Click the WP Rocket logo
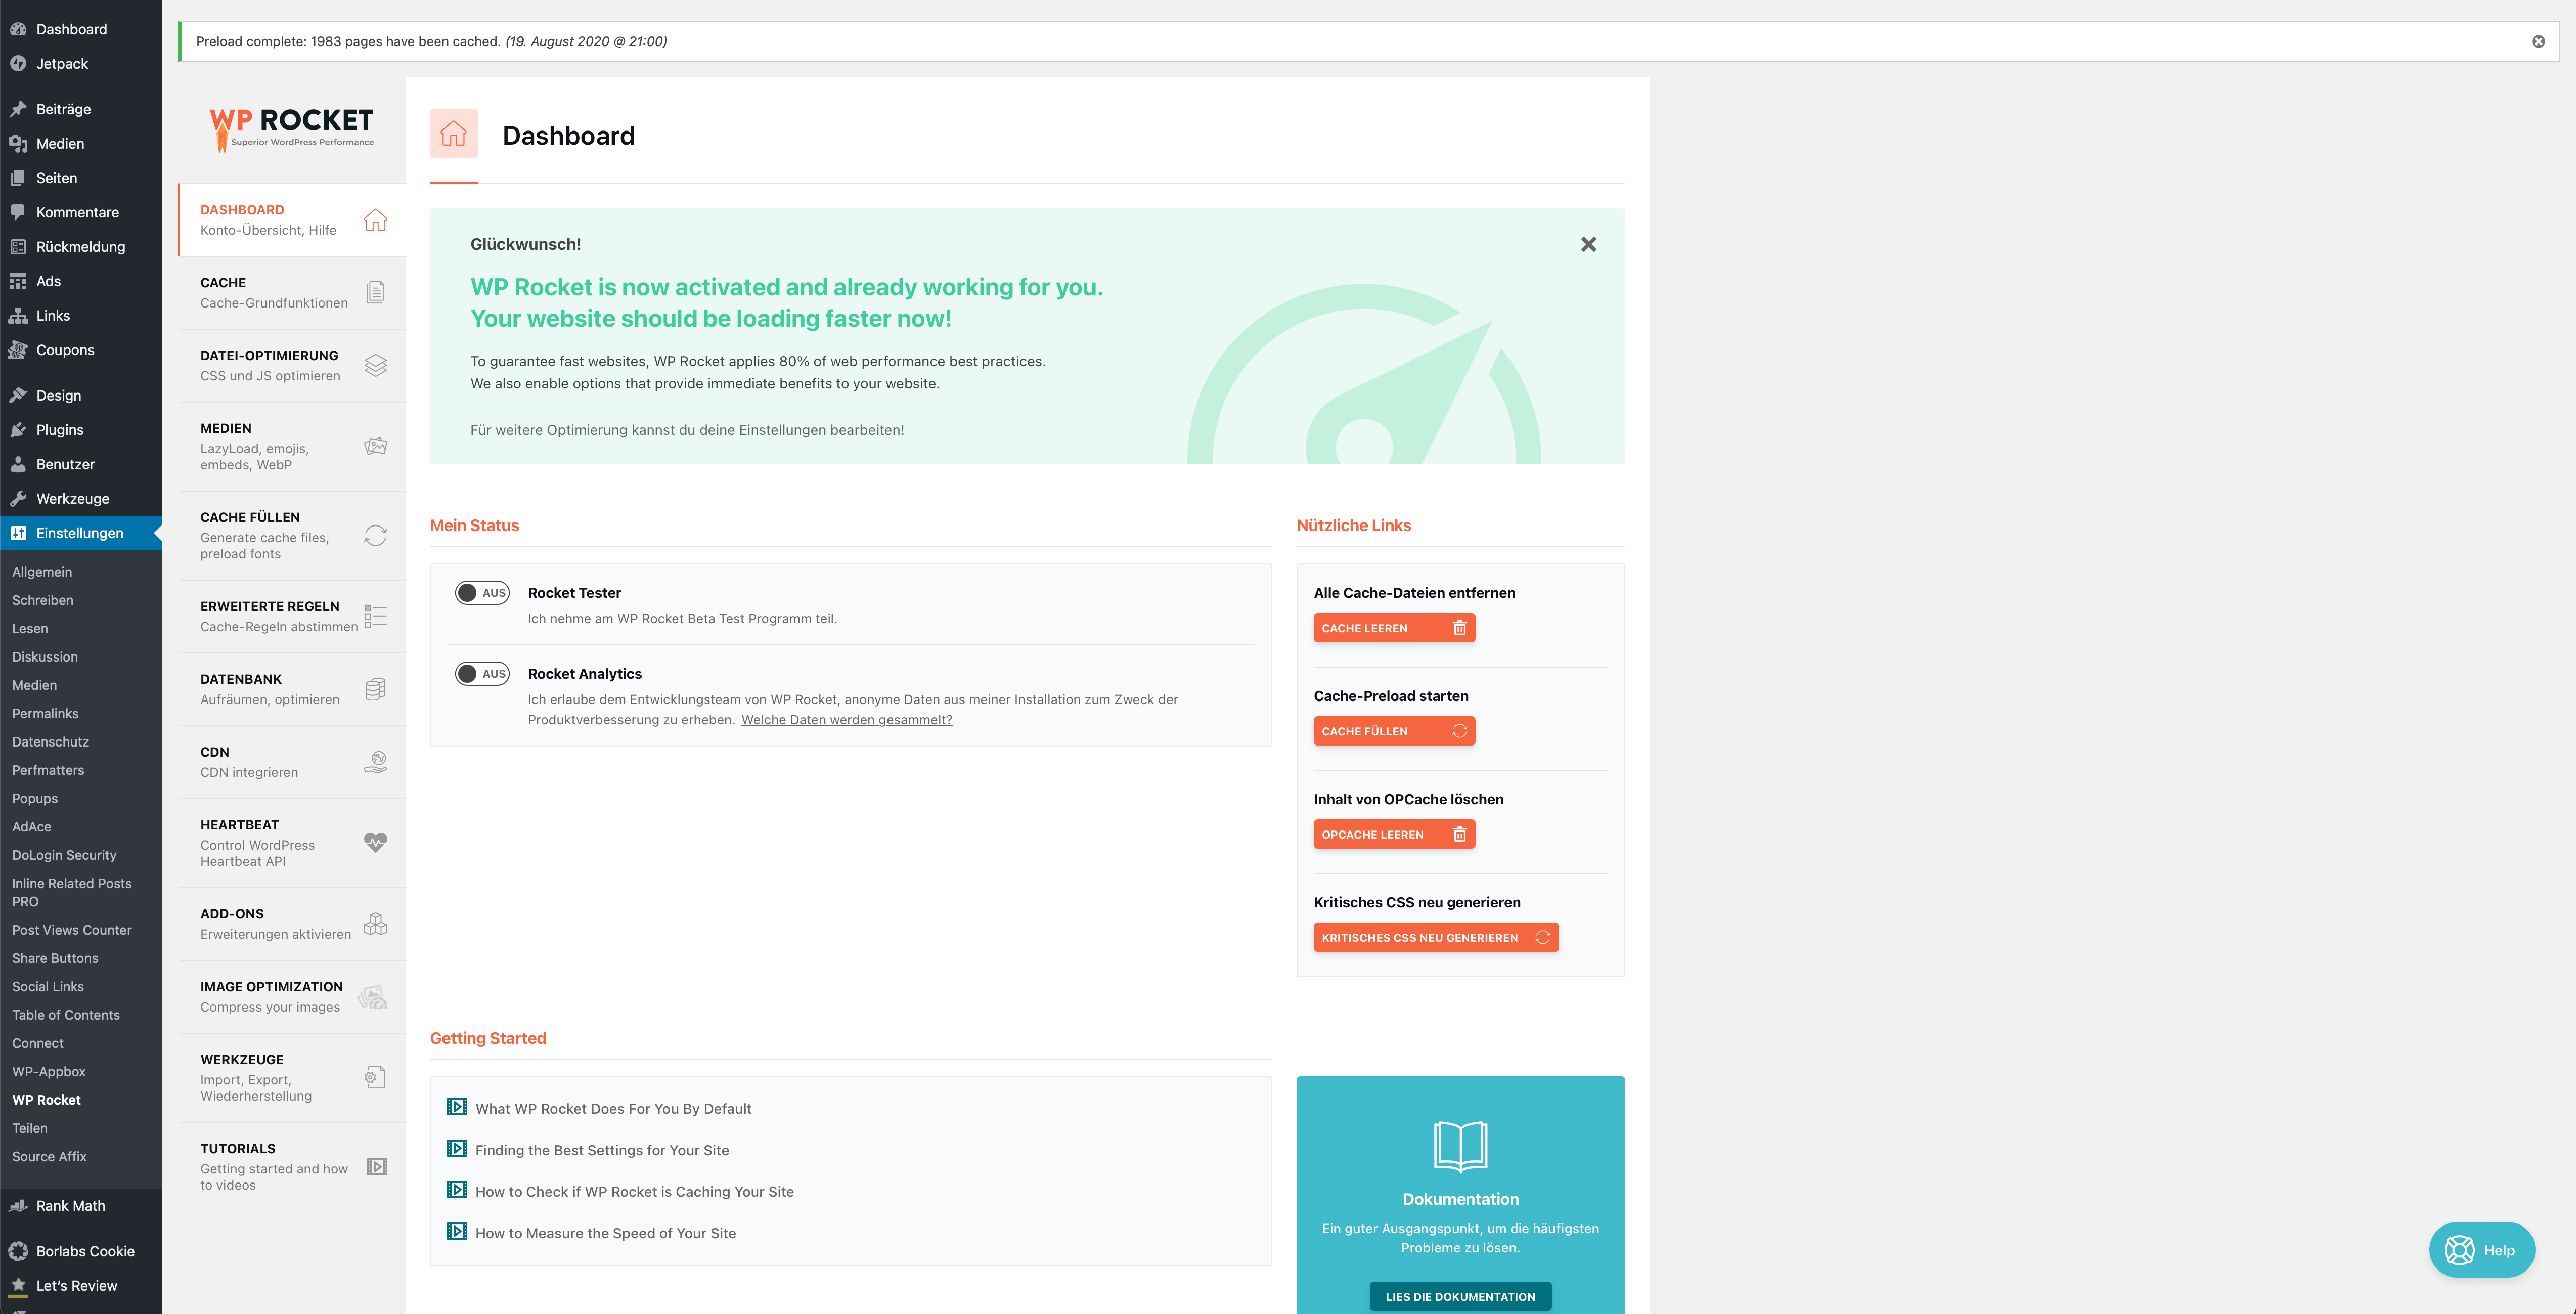Screen dimensions: 2576x1314 [291, 130]
